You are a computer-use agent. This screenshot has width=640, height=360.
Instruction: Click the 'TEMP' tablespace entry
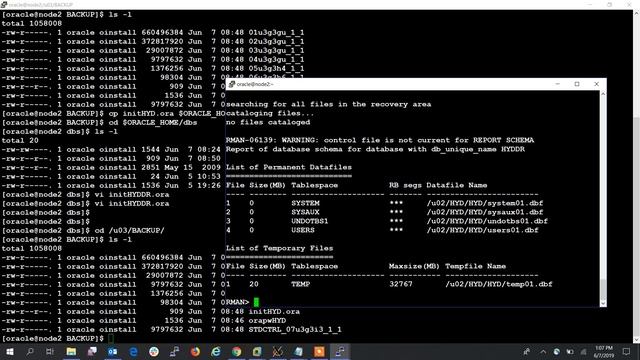(300, 284)
